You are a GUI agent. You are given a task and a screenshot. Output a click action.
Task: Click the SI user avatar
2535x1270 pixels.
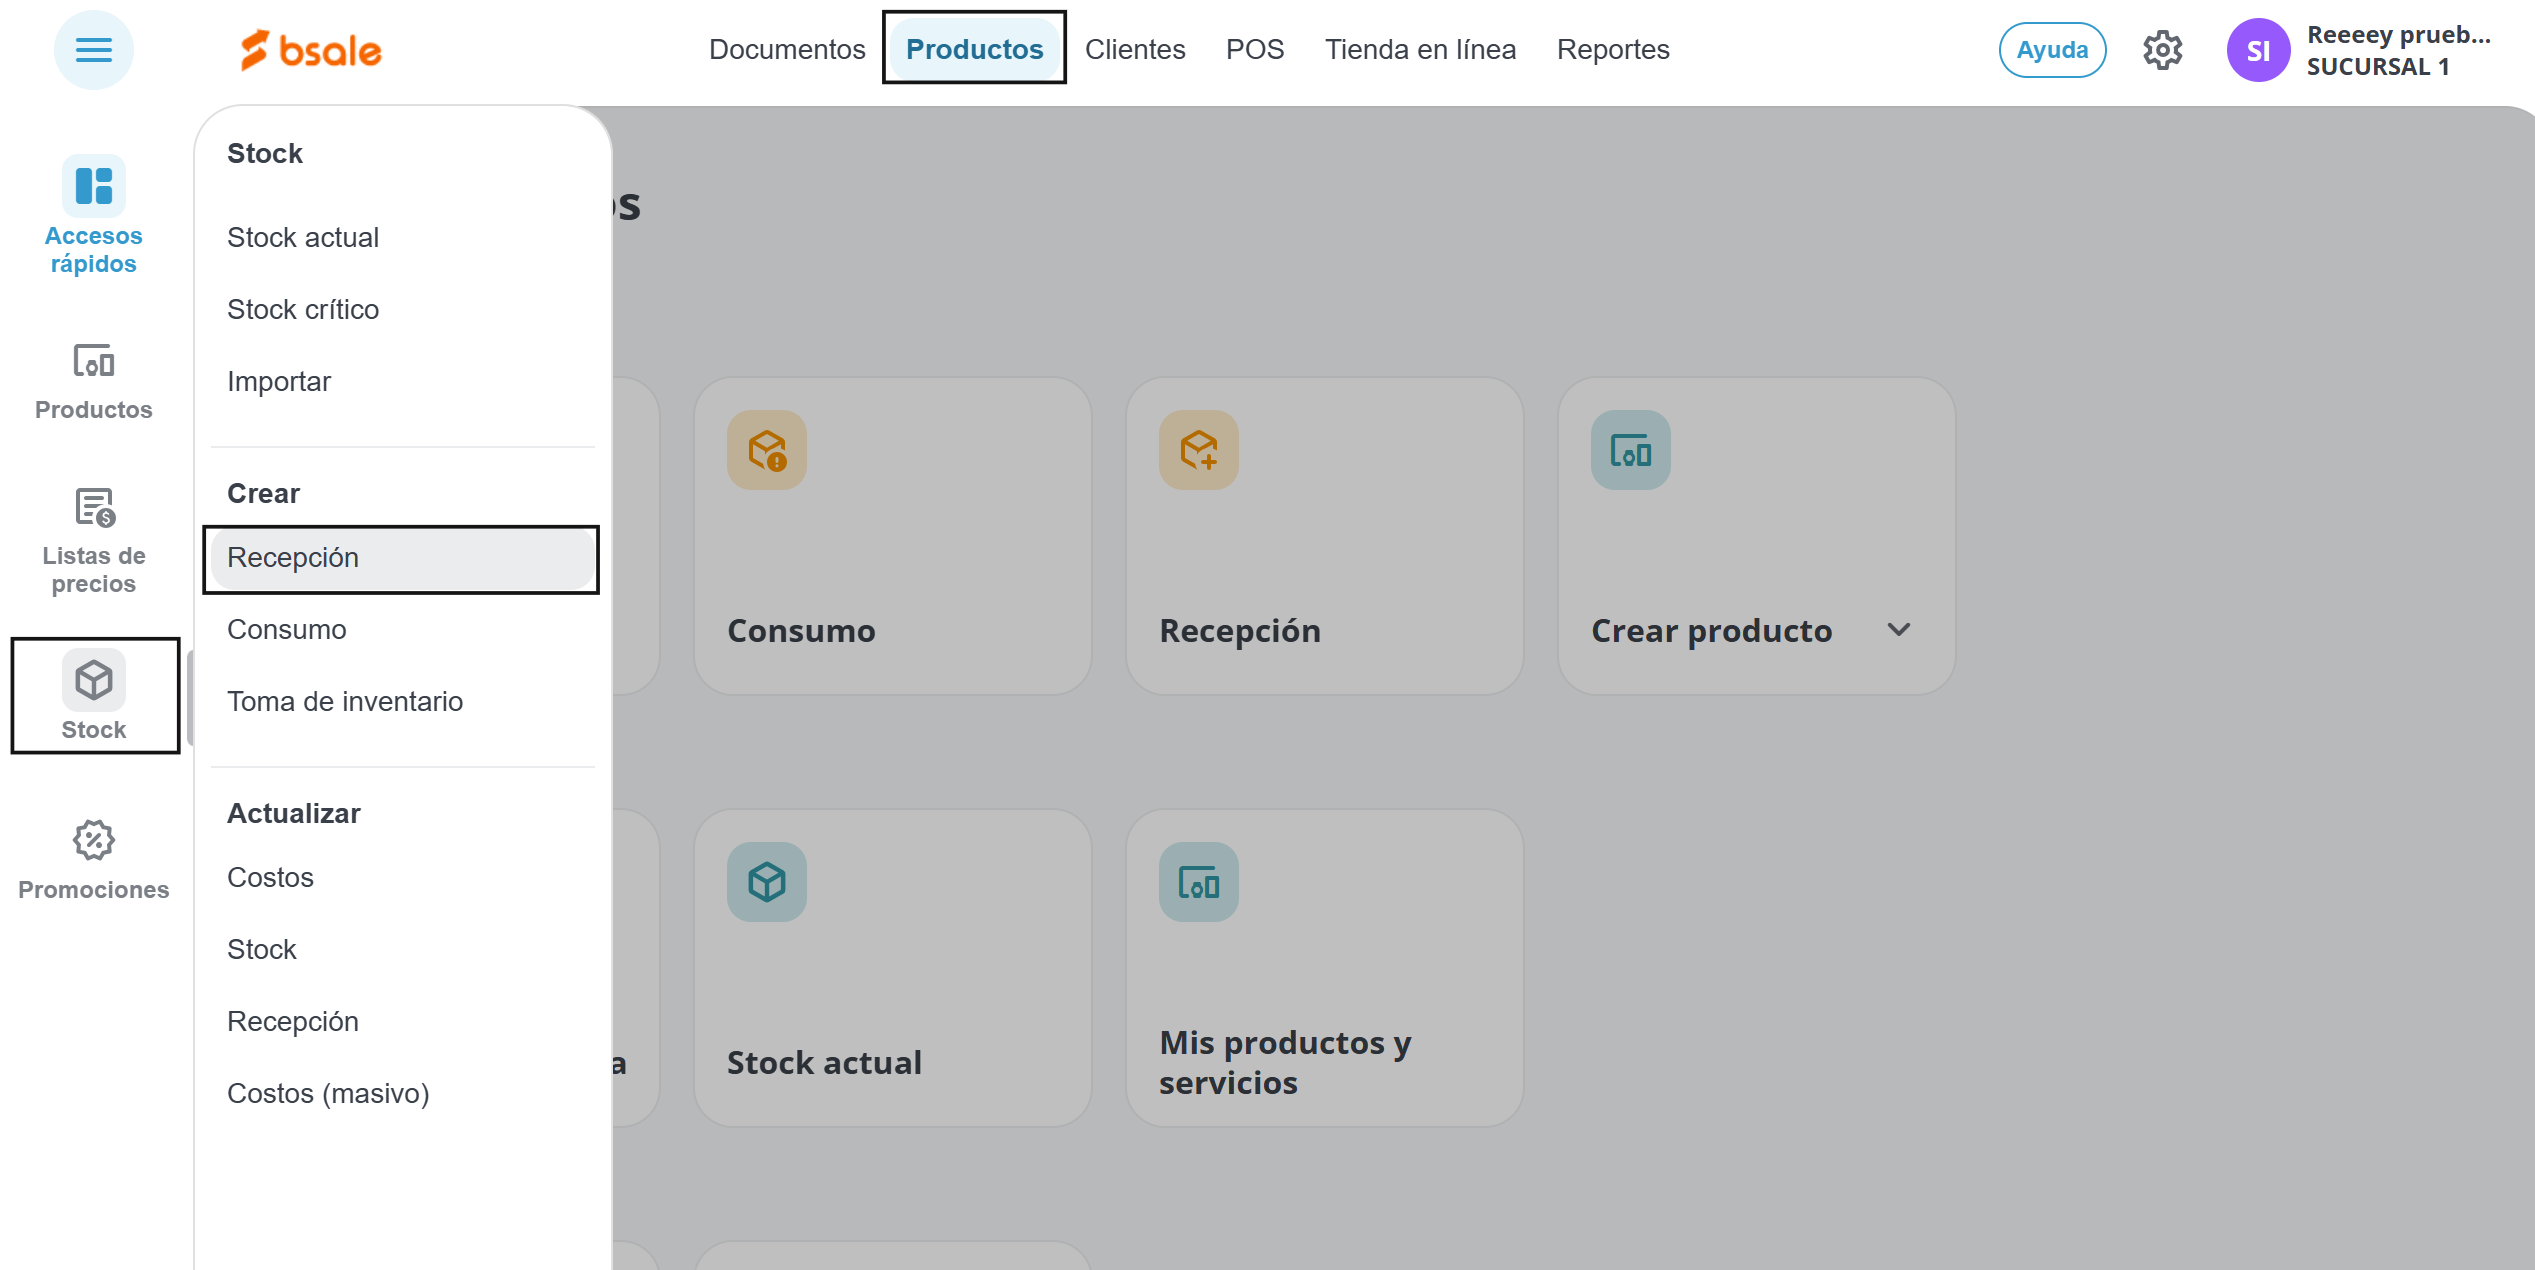coord(2257,51)
